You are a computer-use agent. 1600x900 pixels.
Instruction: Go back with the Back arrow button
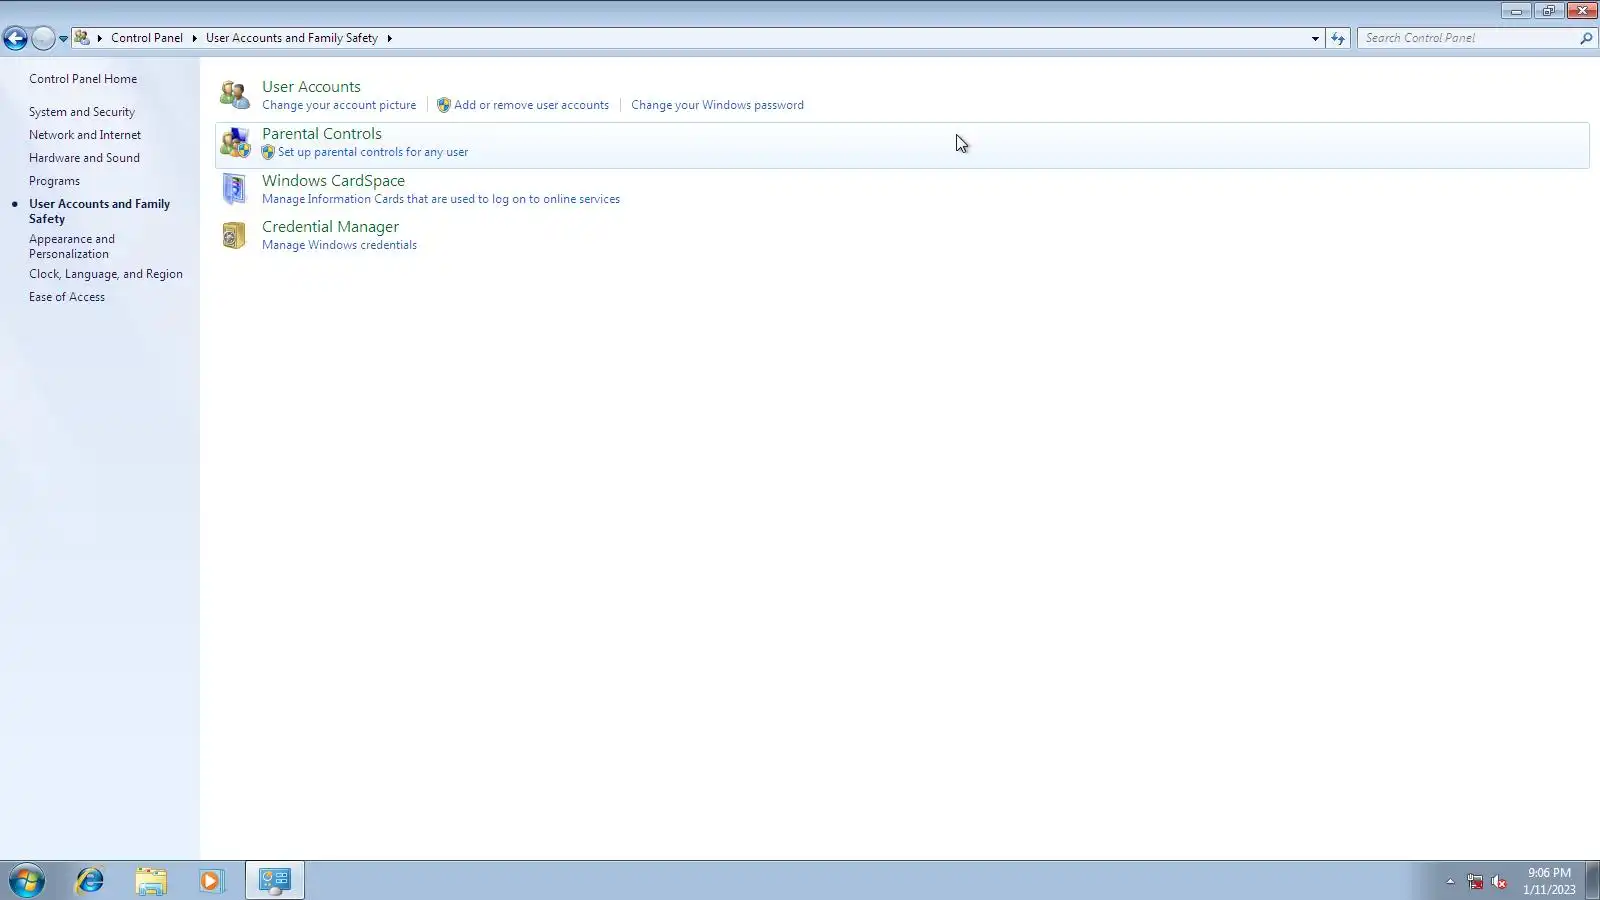(15, 38)
